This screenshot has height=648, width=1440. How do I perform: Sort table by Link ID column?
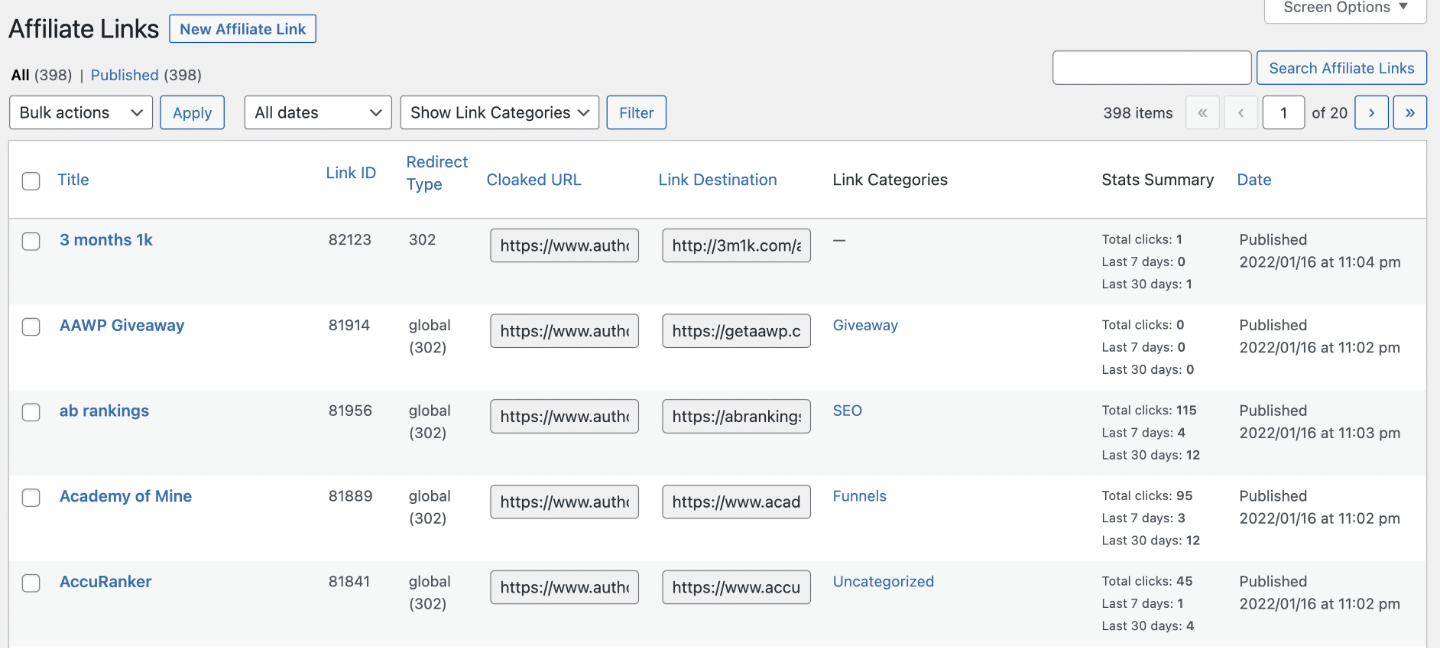pos(351,173)
